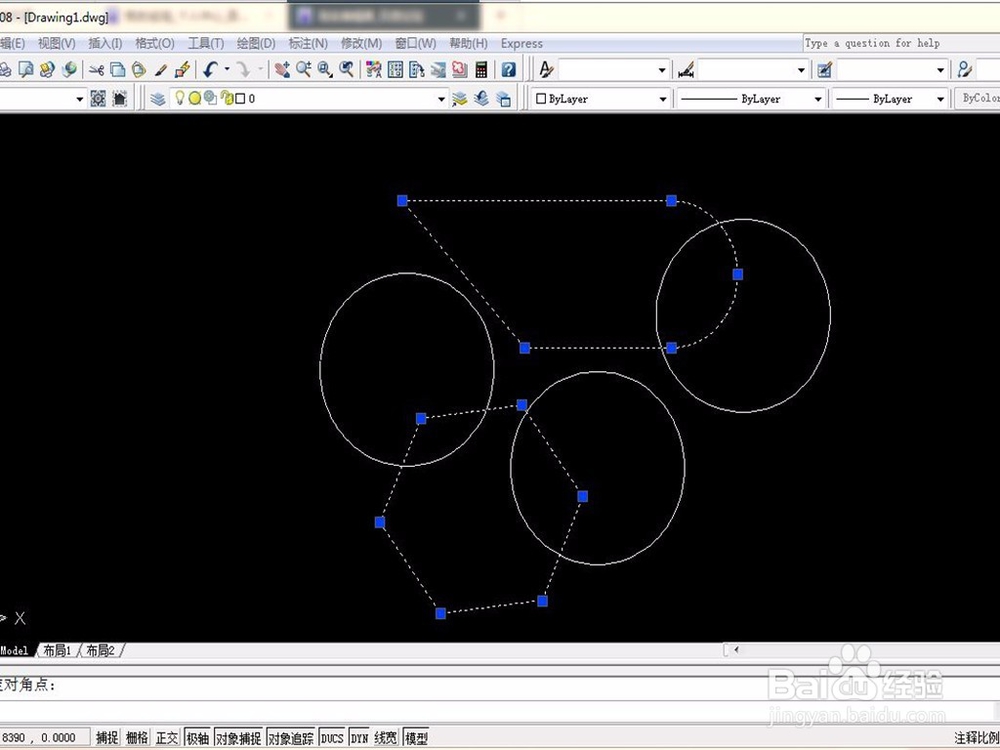This screenshot has height=750, width=1000.
Task: Toggle DUCS dynamic UCS button
Action: 332,738
